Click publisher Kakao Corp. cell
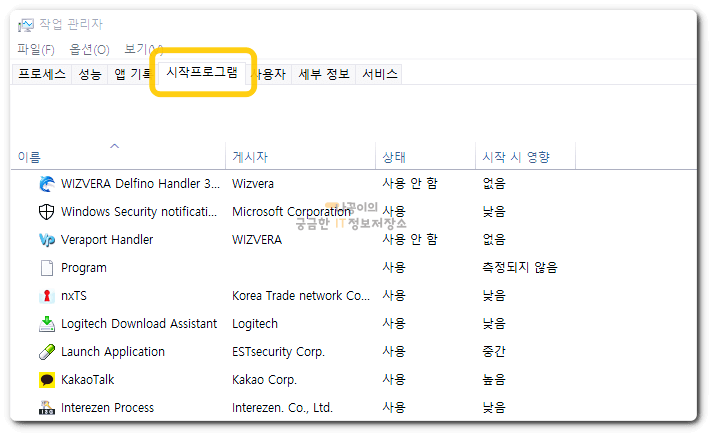This screenshot has height=435, width=711. 264,380
